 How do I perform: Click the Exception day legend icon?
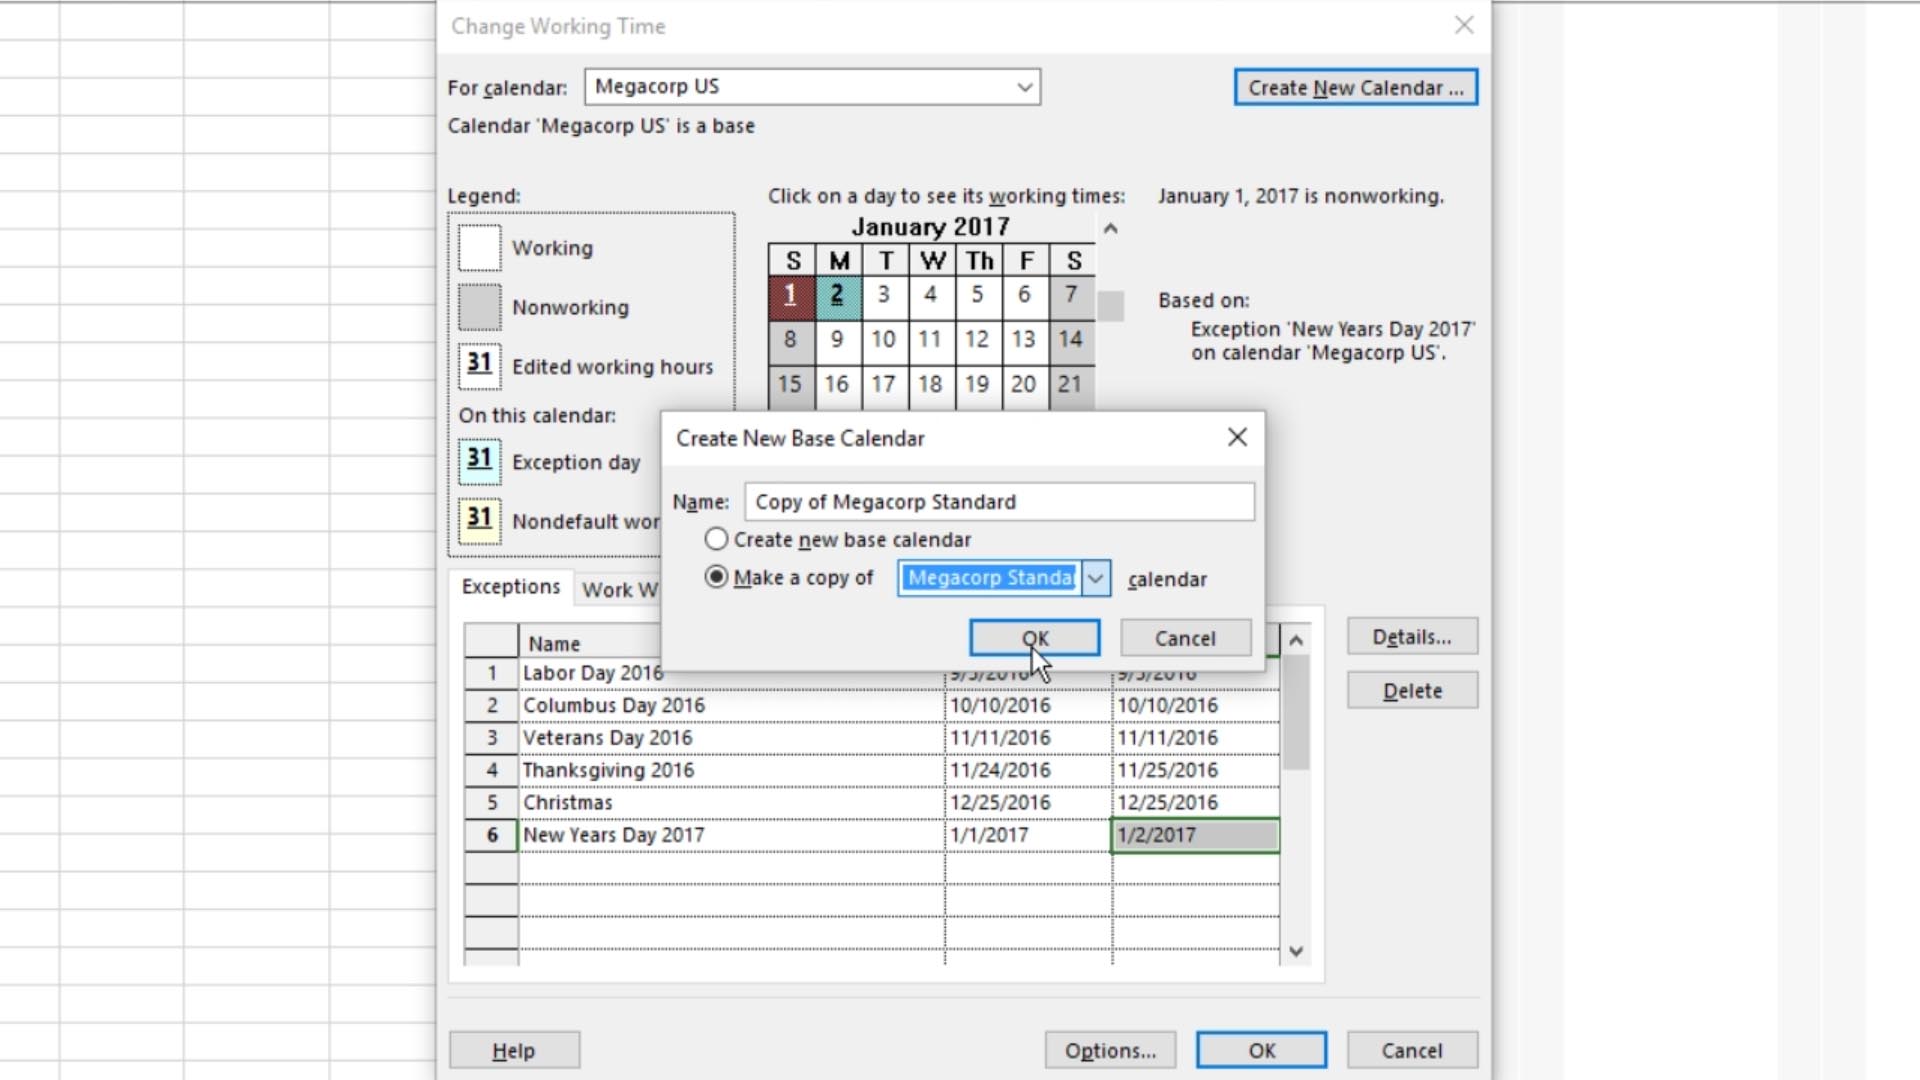(479, 462)
